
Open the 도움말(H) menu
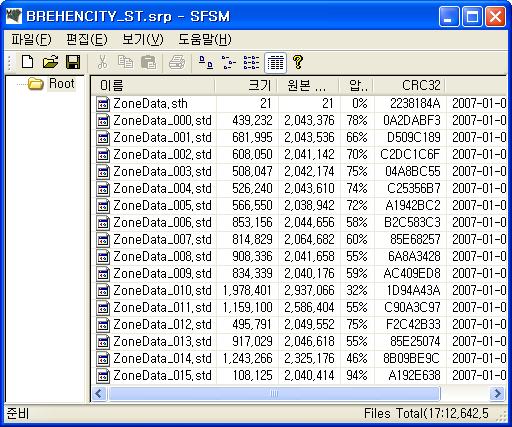[x=205, y=40]
